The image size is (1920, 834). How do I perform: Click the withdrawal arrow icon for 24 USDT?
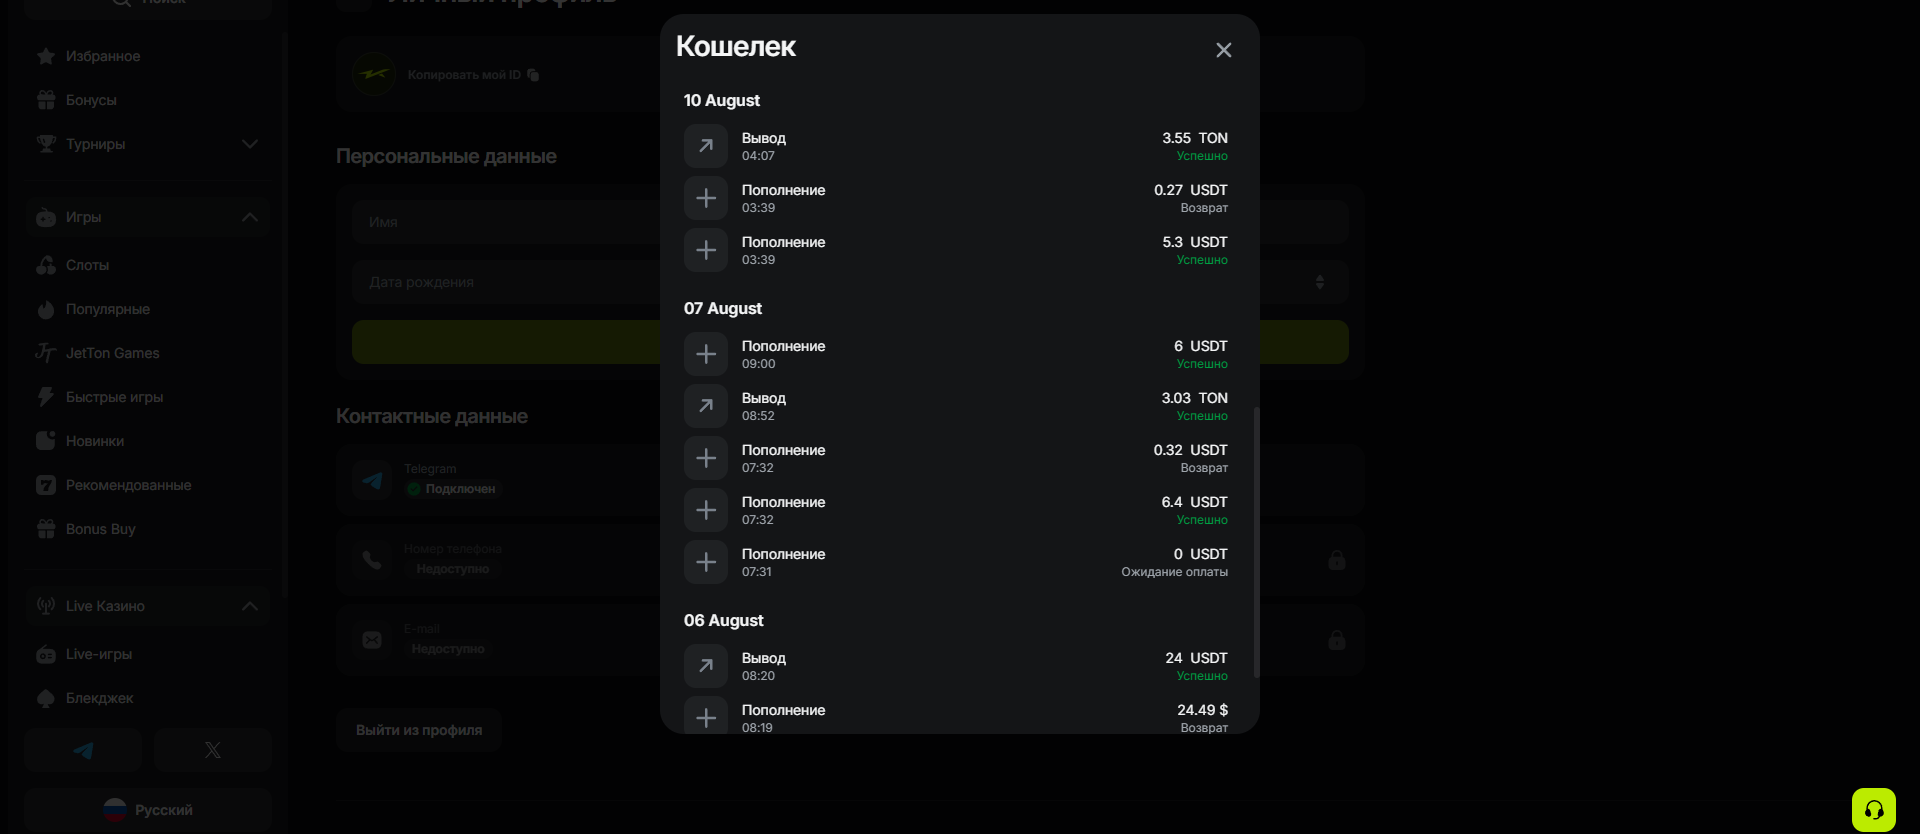[x=706, y=666]
